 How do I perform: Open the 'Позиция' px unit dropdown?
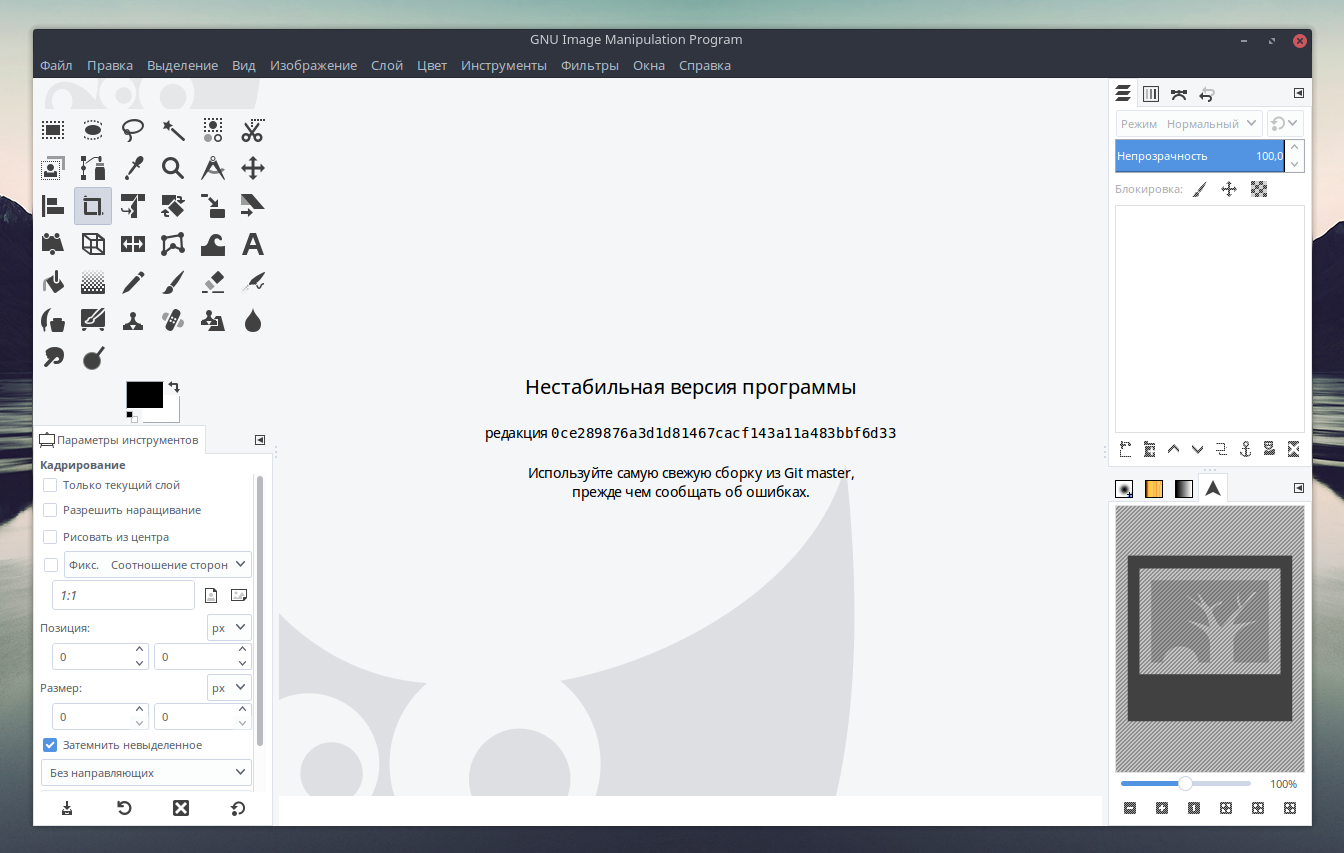pyautogui.click(x=229, y=628)
